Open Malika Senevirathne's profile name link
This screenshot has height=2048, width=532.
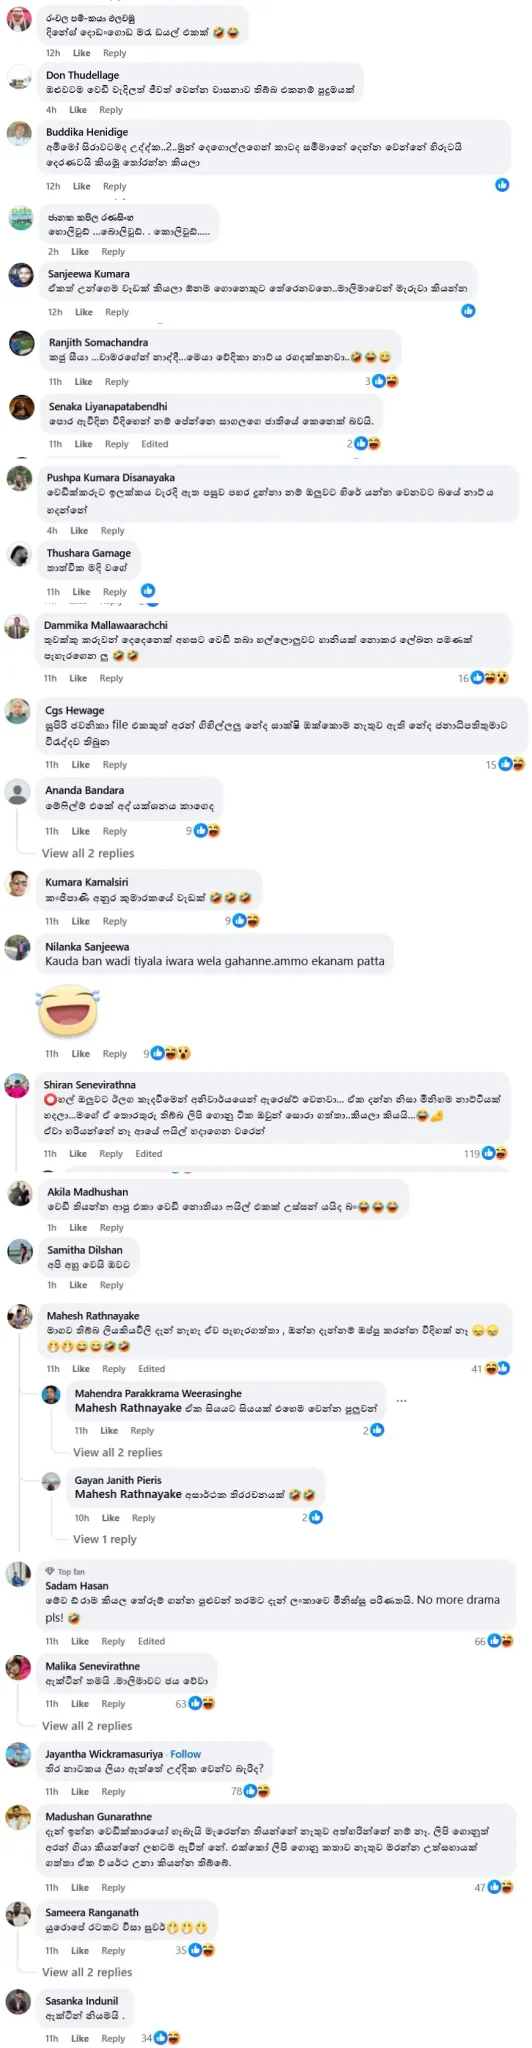pyautogui.click(x=93, y=1666)
